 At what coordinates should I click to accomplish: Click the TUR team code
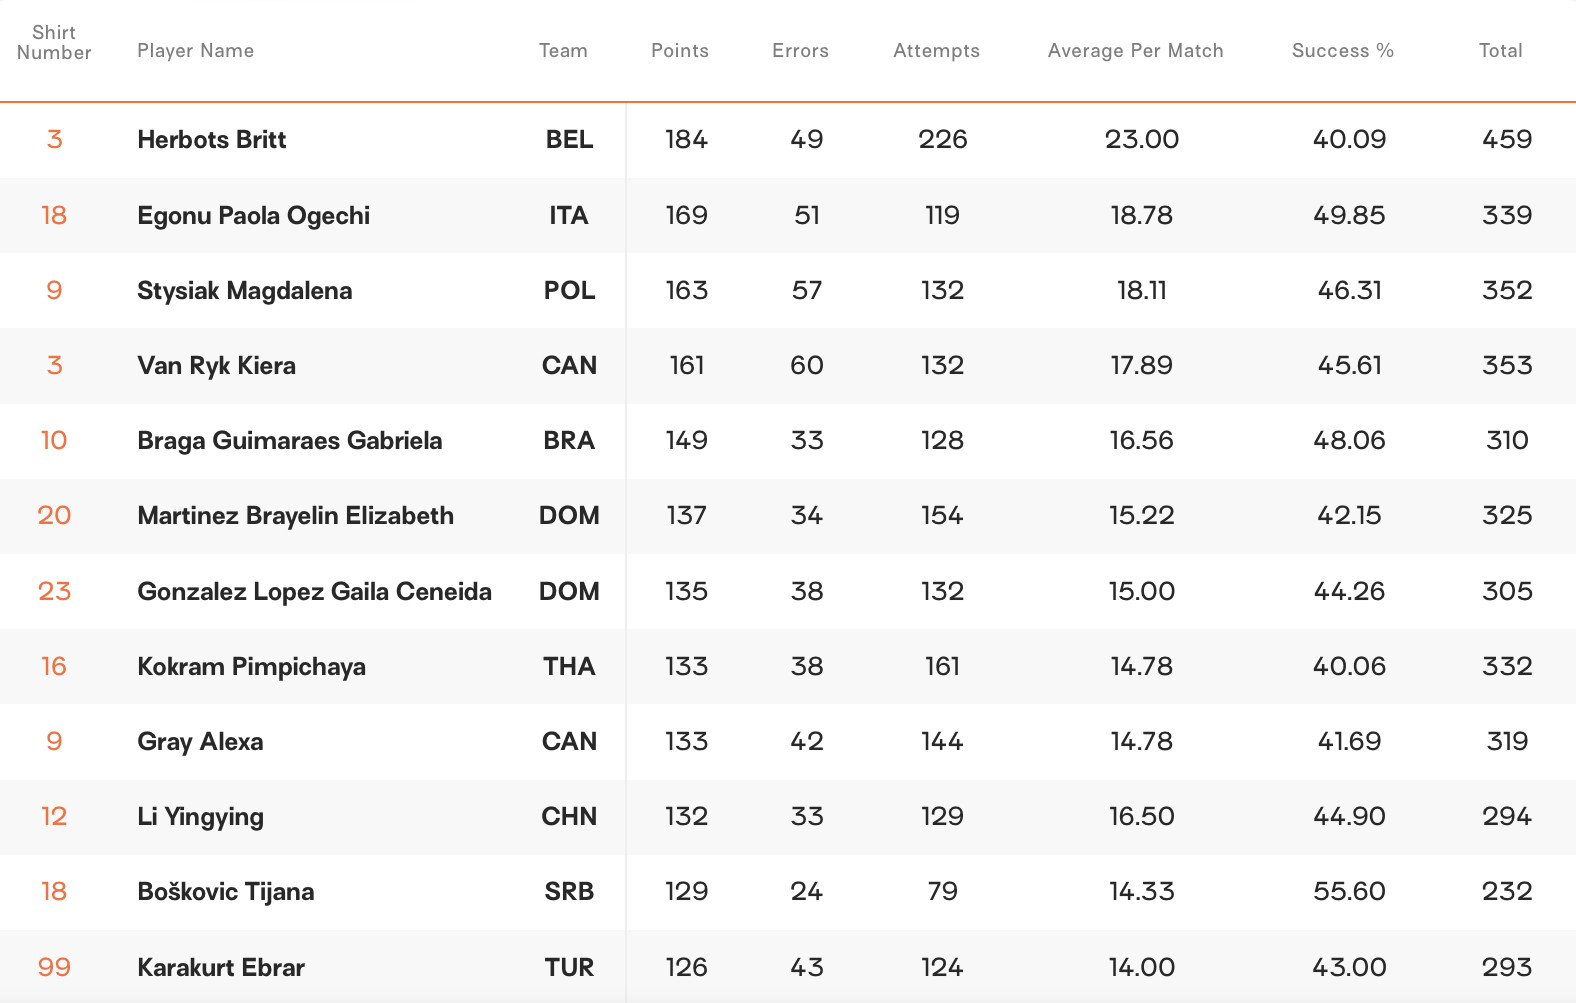[x=569, y=967]
